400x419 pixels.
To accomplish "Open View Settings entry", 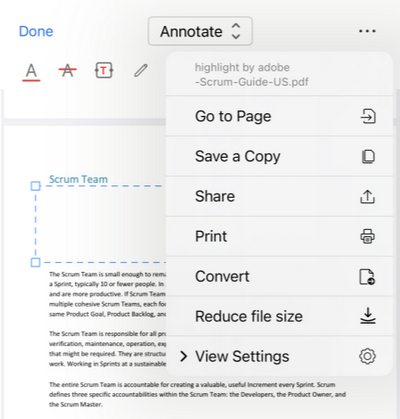I will [x=279, y=356].
